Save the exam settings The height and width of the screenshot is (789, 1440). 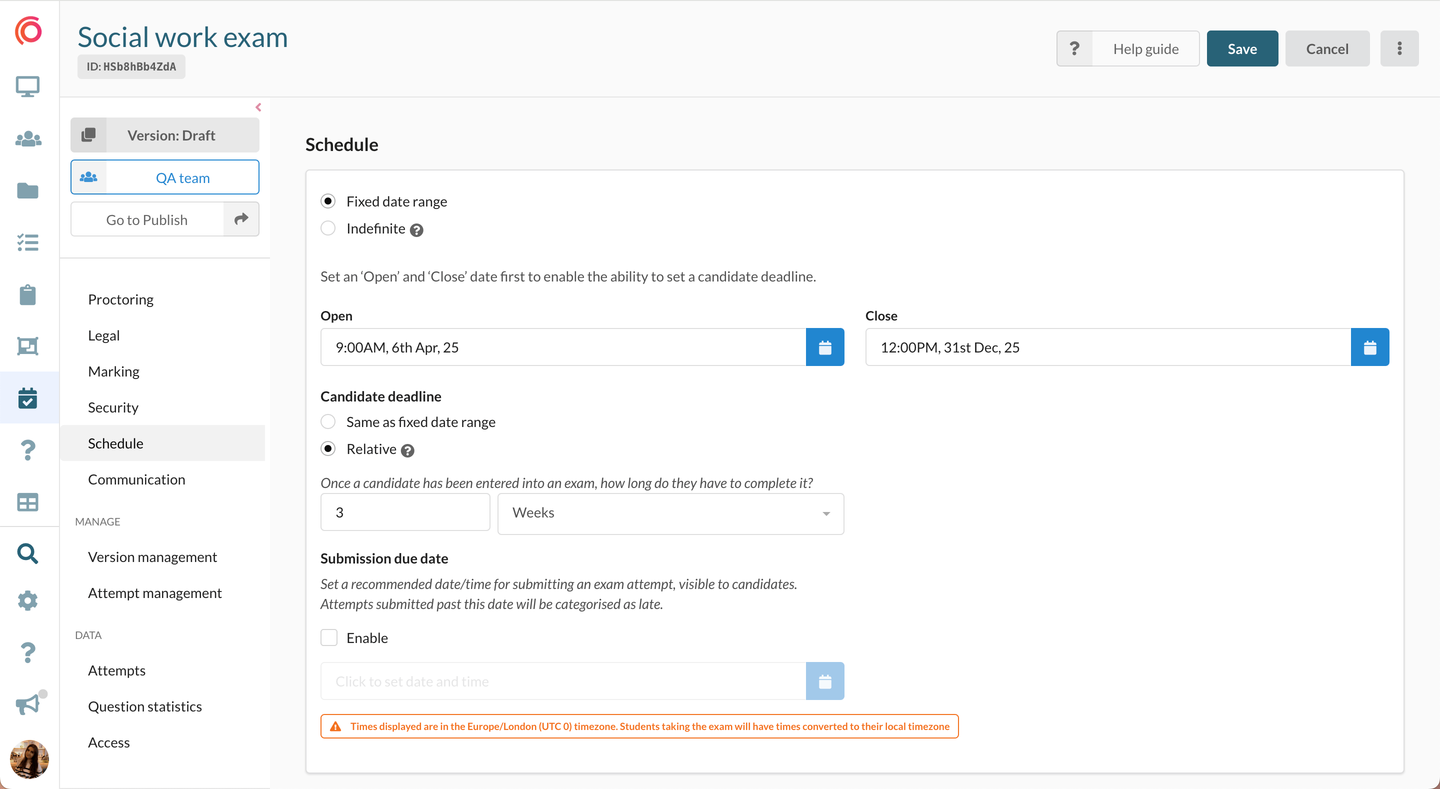coord(1242,49)
